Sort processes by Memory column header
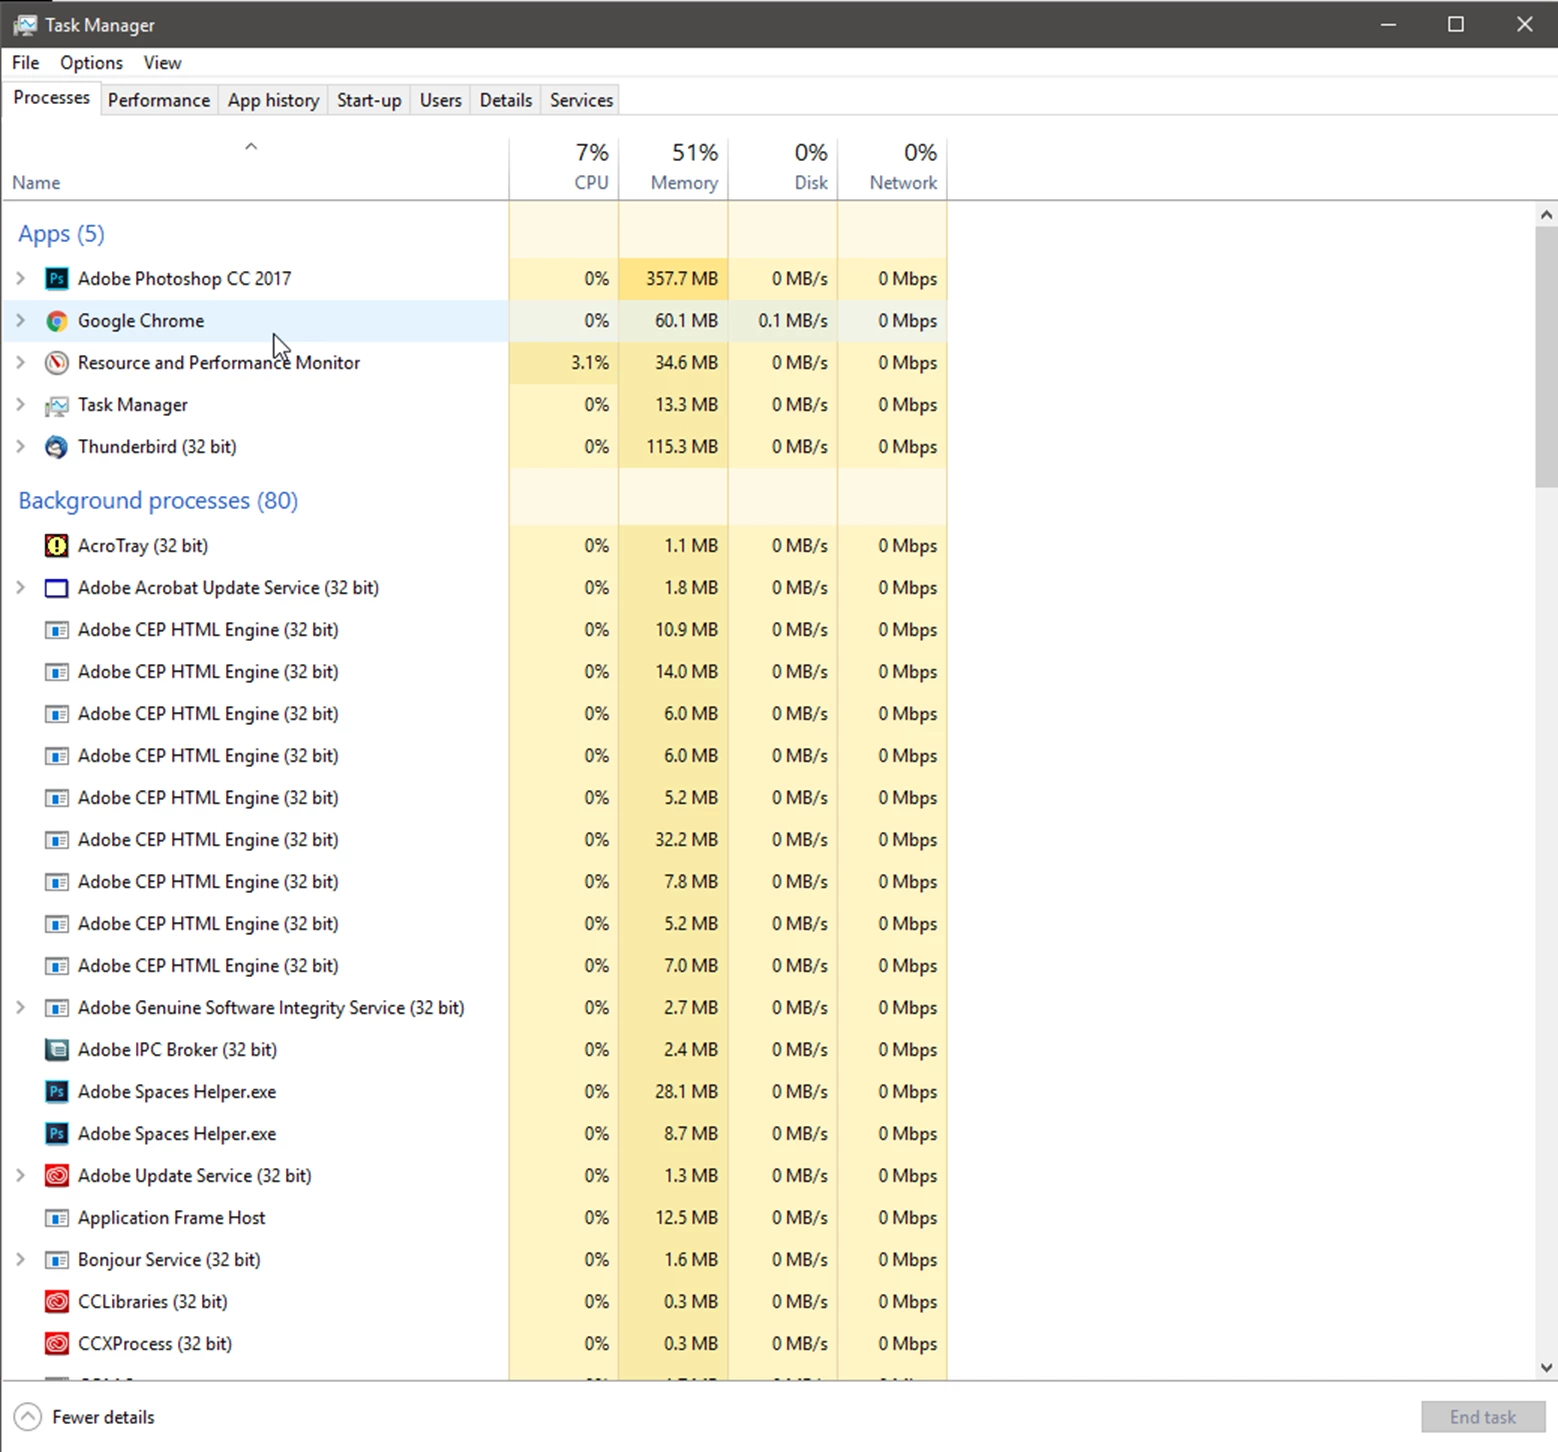Image resolution: width=1558 pixels, height=1452 pixels. point(674,168)
